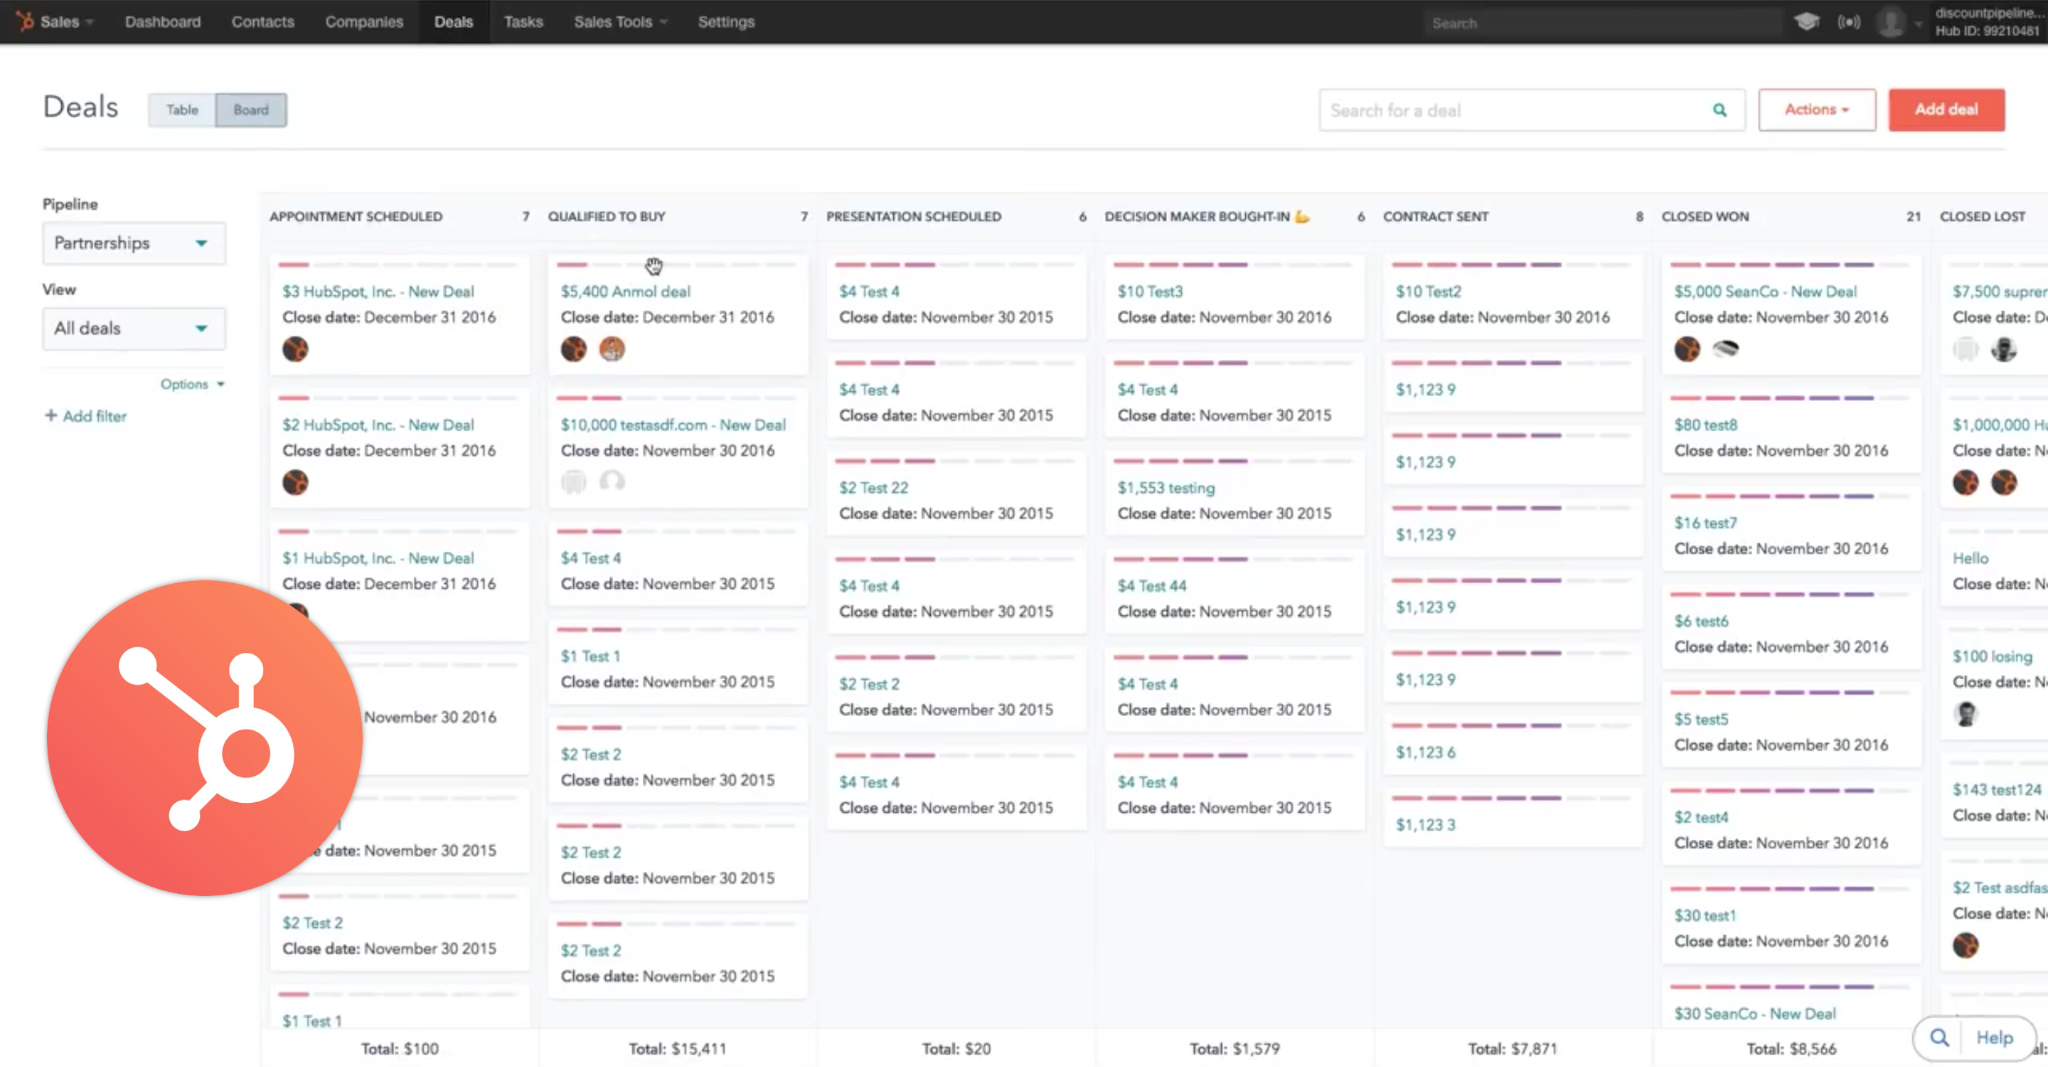Open the Actions dropdown
This screenshot has width=2048, height=1067.
[1817, 110]
